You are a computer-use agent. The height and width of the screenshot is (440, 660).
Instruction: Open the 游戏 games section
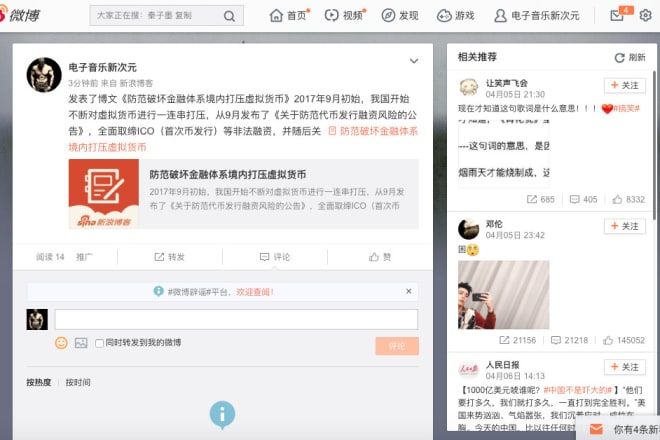456,16
